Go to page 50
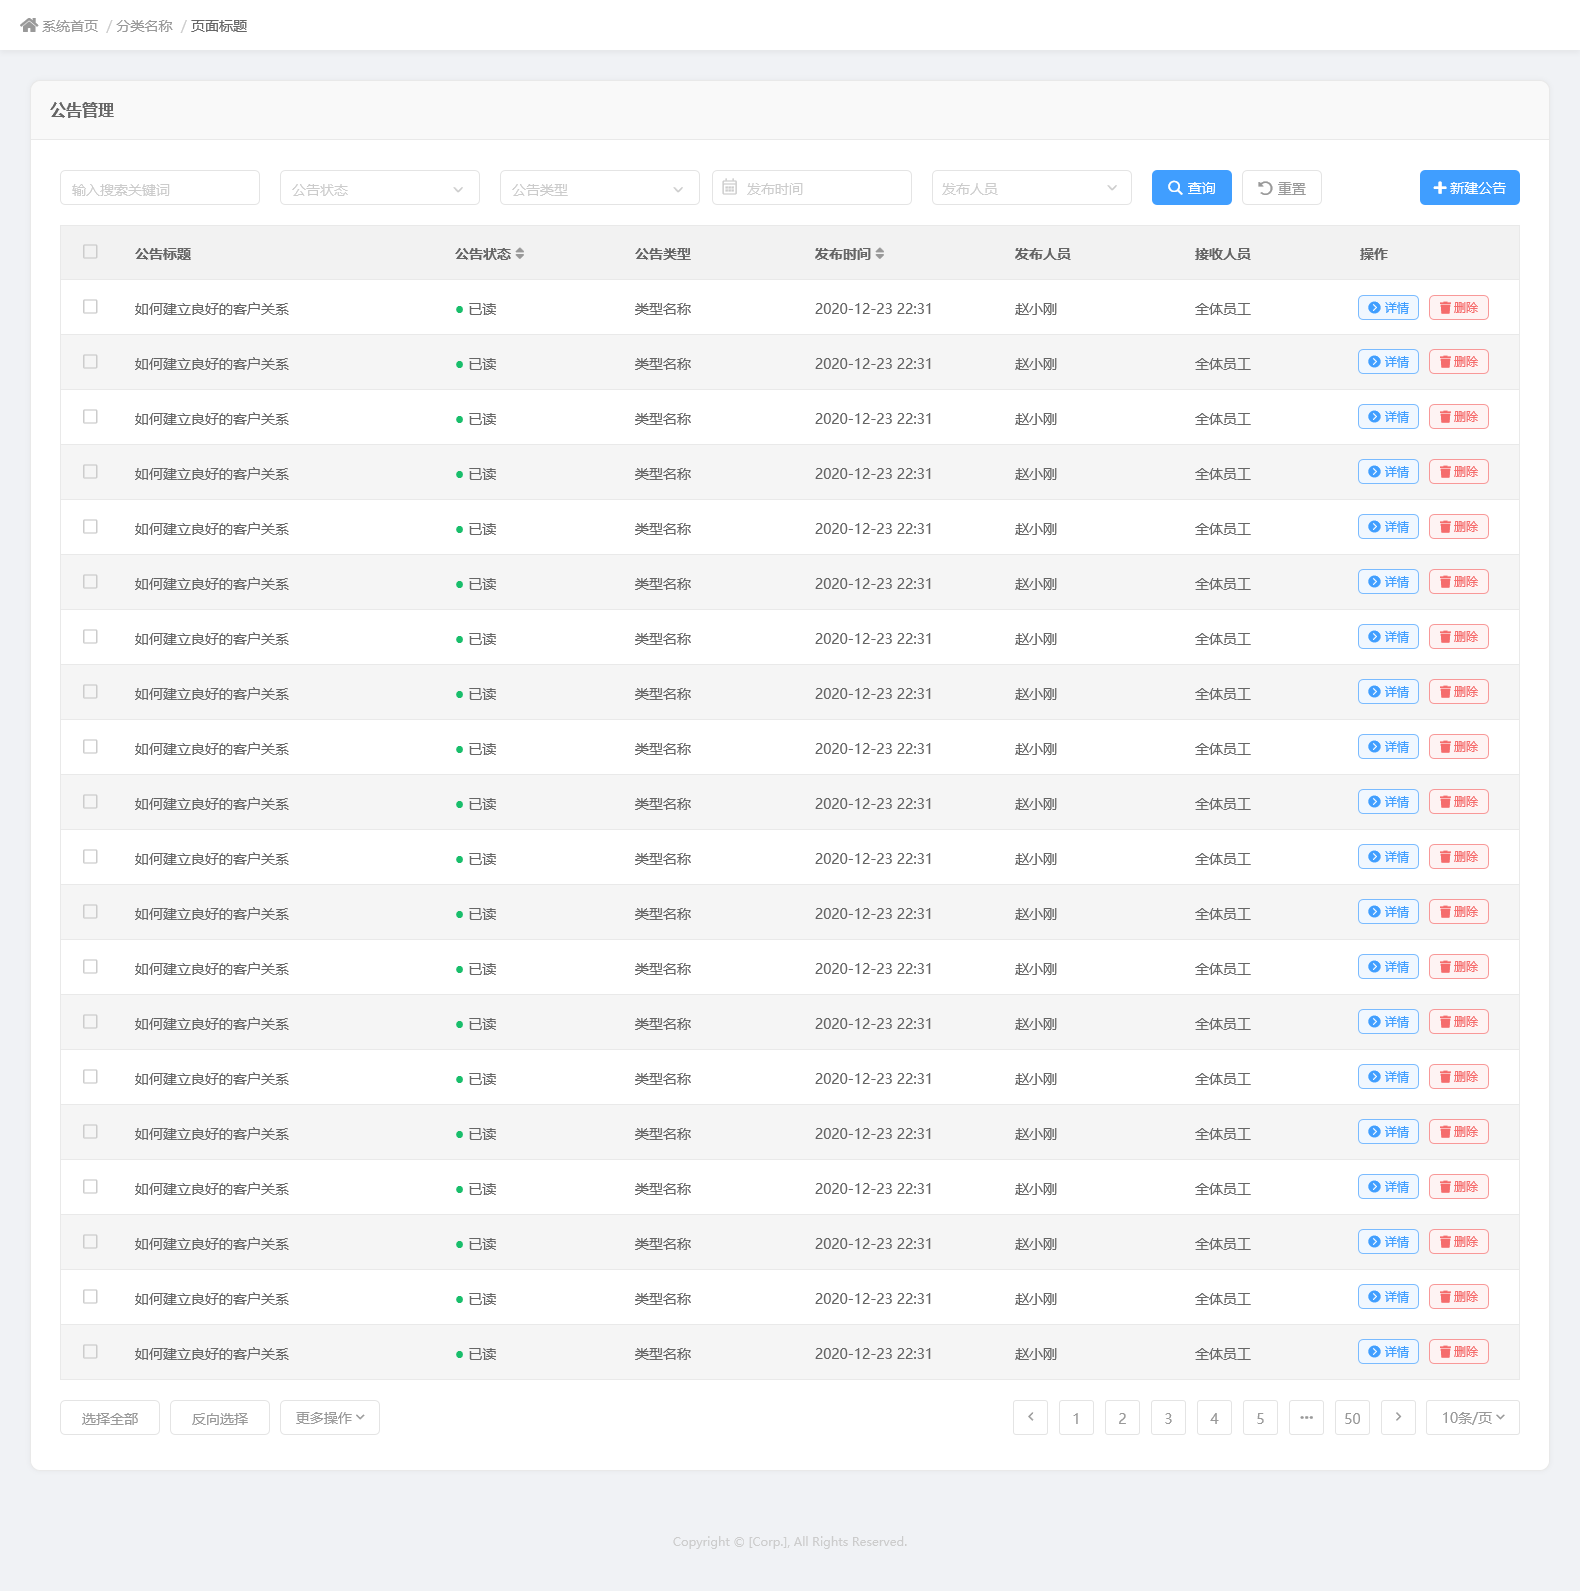This screenshot has width=1580, height=1591. pyautogui.click(x=1353, y=1418)
